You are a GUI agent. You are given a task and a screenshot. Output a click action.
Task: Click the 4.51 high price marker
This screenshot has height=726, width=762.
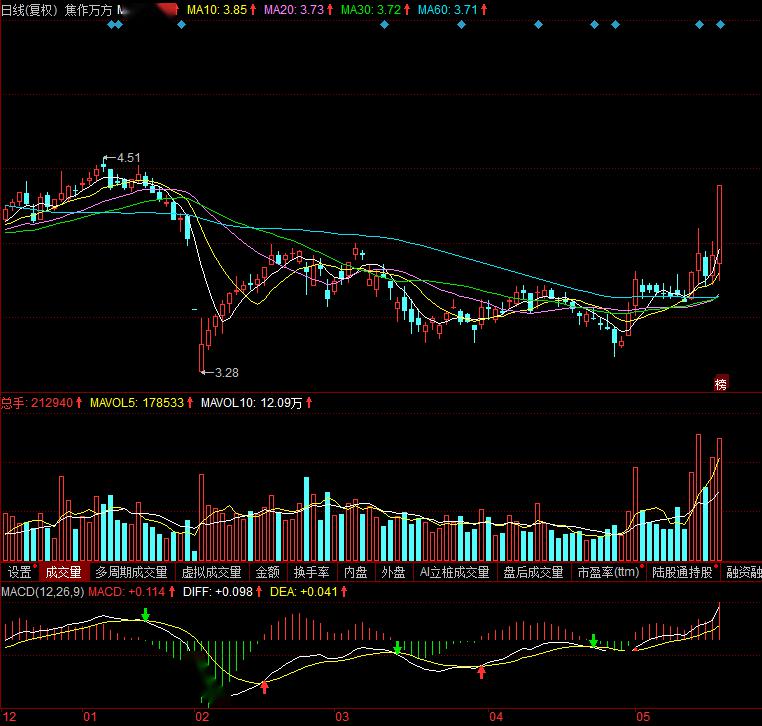pos(128,157)
